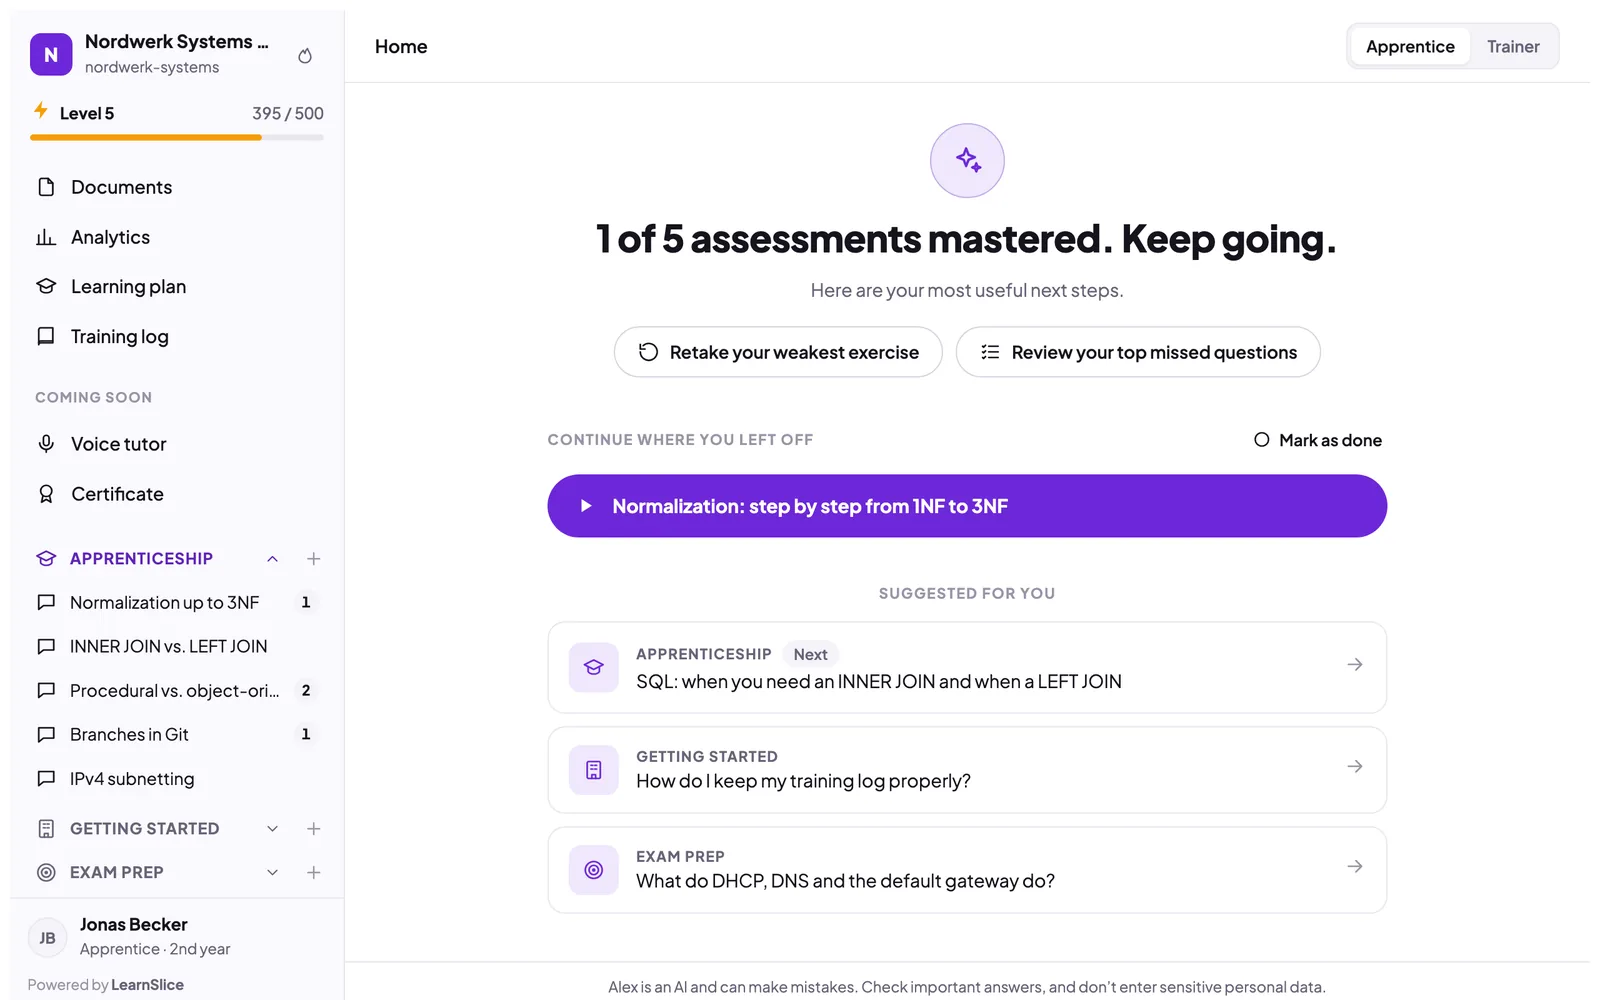The width and height of the screenshot is (1600, 1000).
Task: Expand the Getting Started section chevron
Action: [x=272, y=829]
